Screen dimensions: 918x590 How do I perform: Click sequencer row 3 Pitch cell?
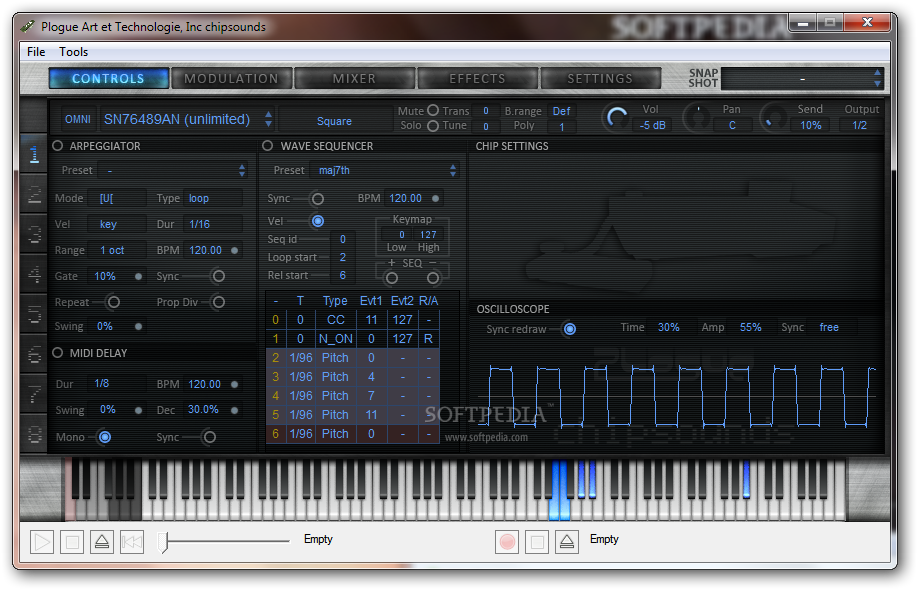335,377
